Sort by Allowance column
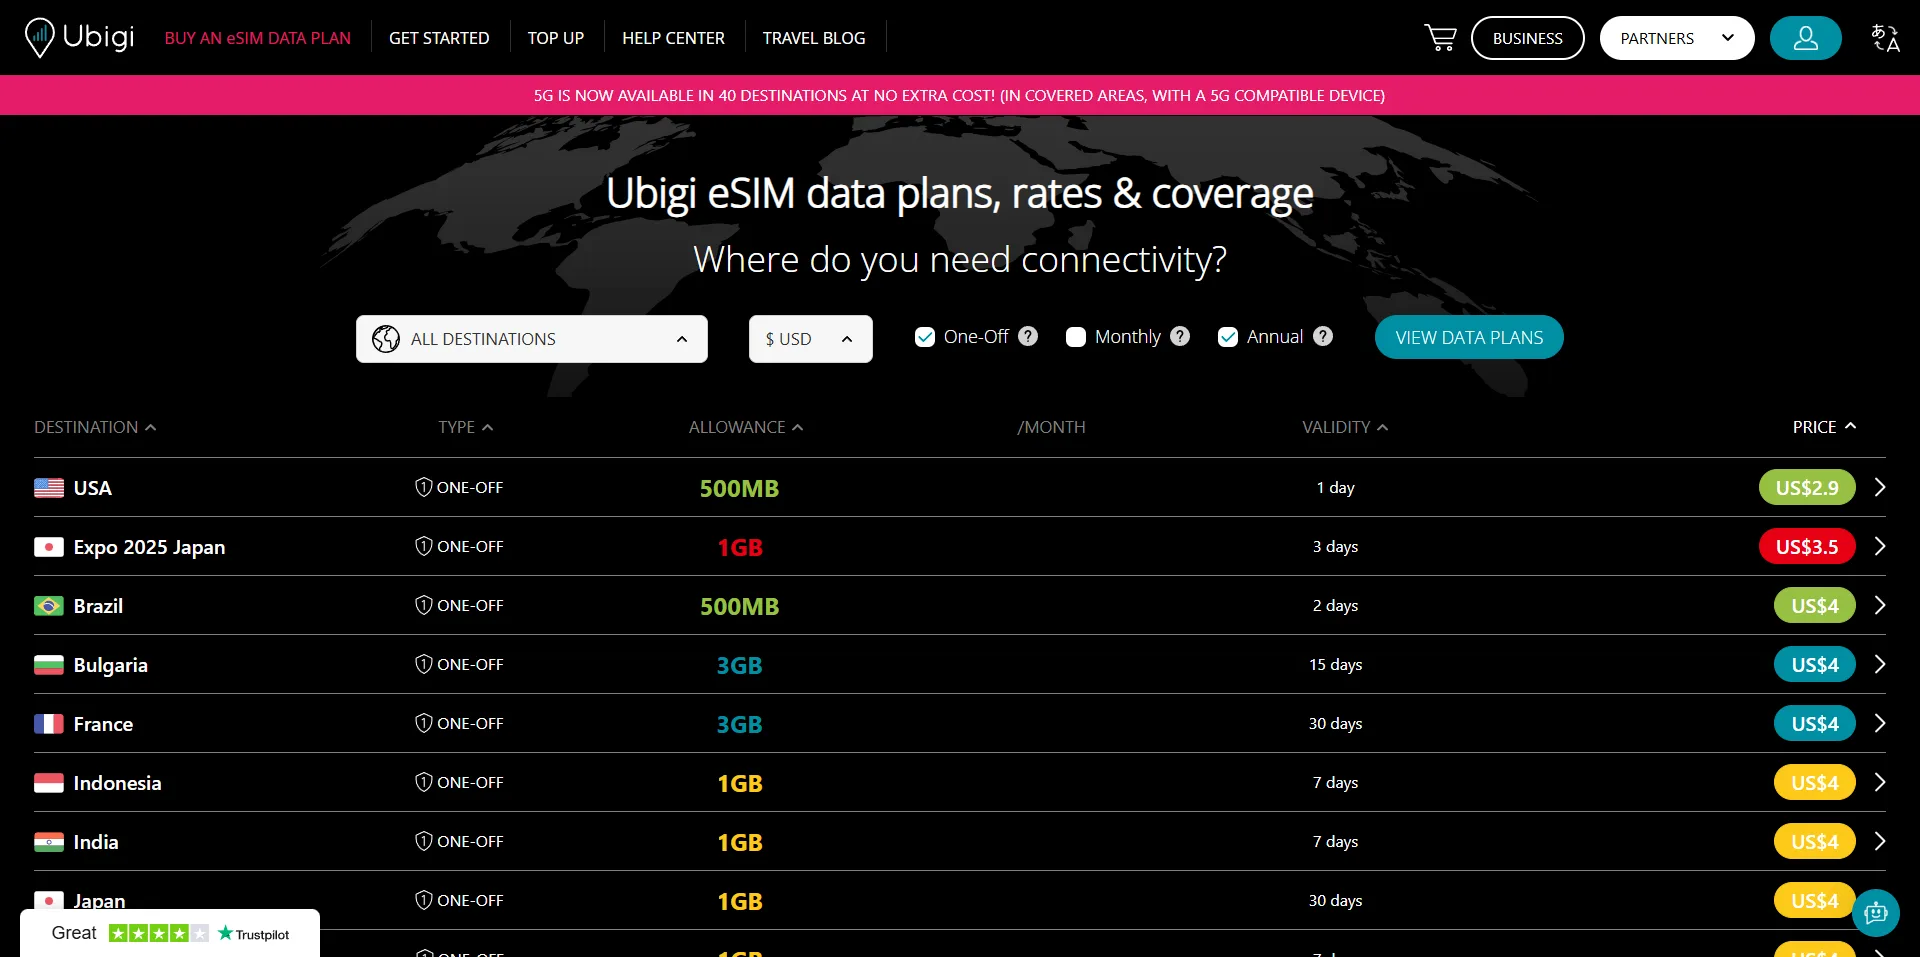1920x957 pixels. (x=745, y=427)
